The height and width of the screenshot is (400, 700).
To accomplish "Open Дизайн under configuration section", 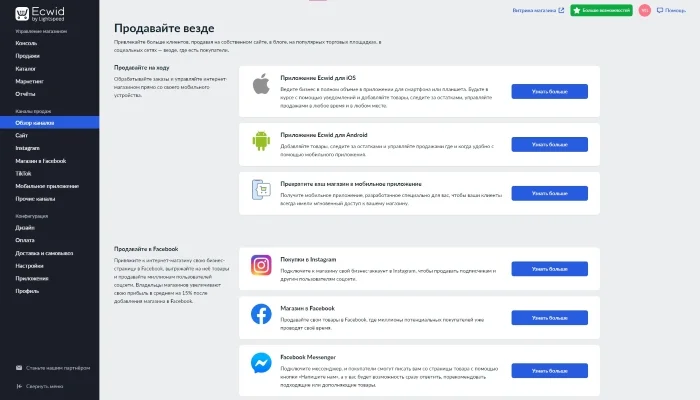I will pyautogui.click(x=25, y=228).
